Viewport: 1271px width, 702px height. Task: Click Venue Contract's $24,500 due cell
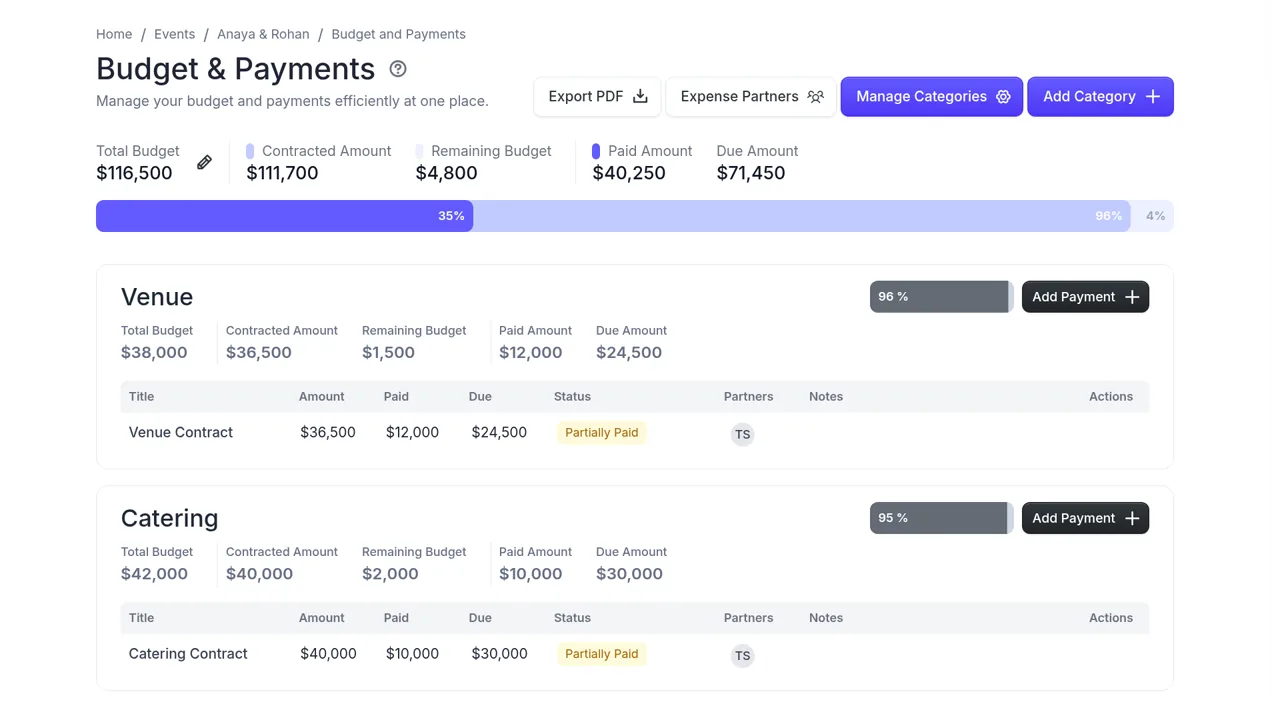pos(499,432)
